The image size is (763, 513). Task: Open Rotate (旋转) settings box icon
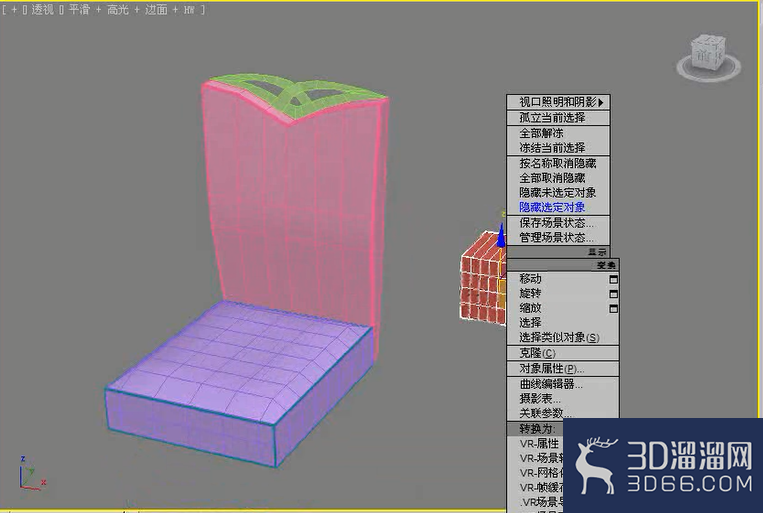click(x=614, y=294)
